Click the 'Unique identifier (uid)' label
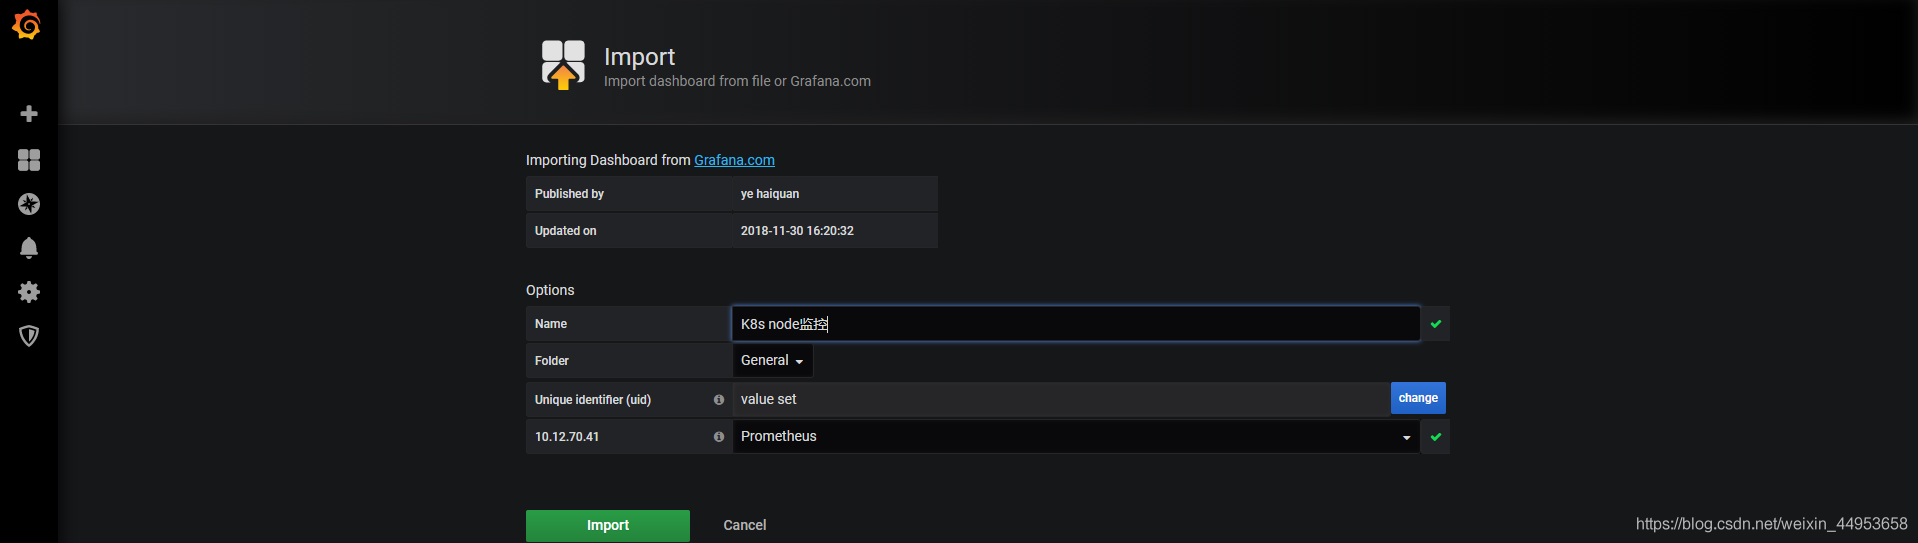Viewport: 1918px width, 543px height. [x=593, y=400]
